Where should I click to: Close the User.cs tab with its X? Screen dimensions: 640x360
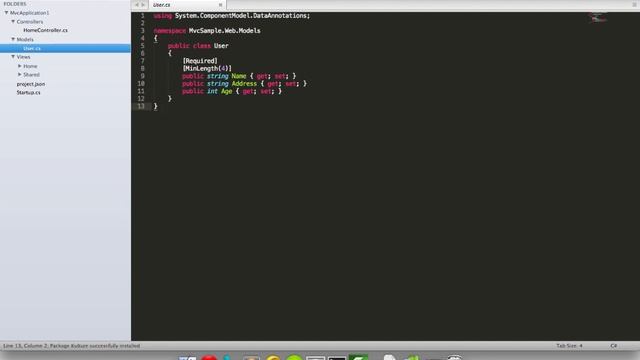[220, 5]
